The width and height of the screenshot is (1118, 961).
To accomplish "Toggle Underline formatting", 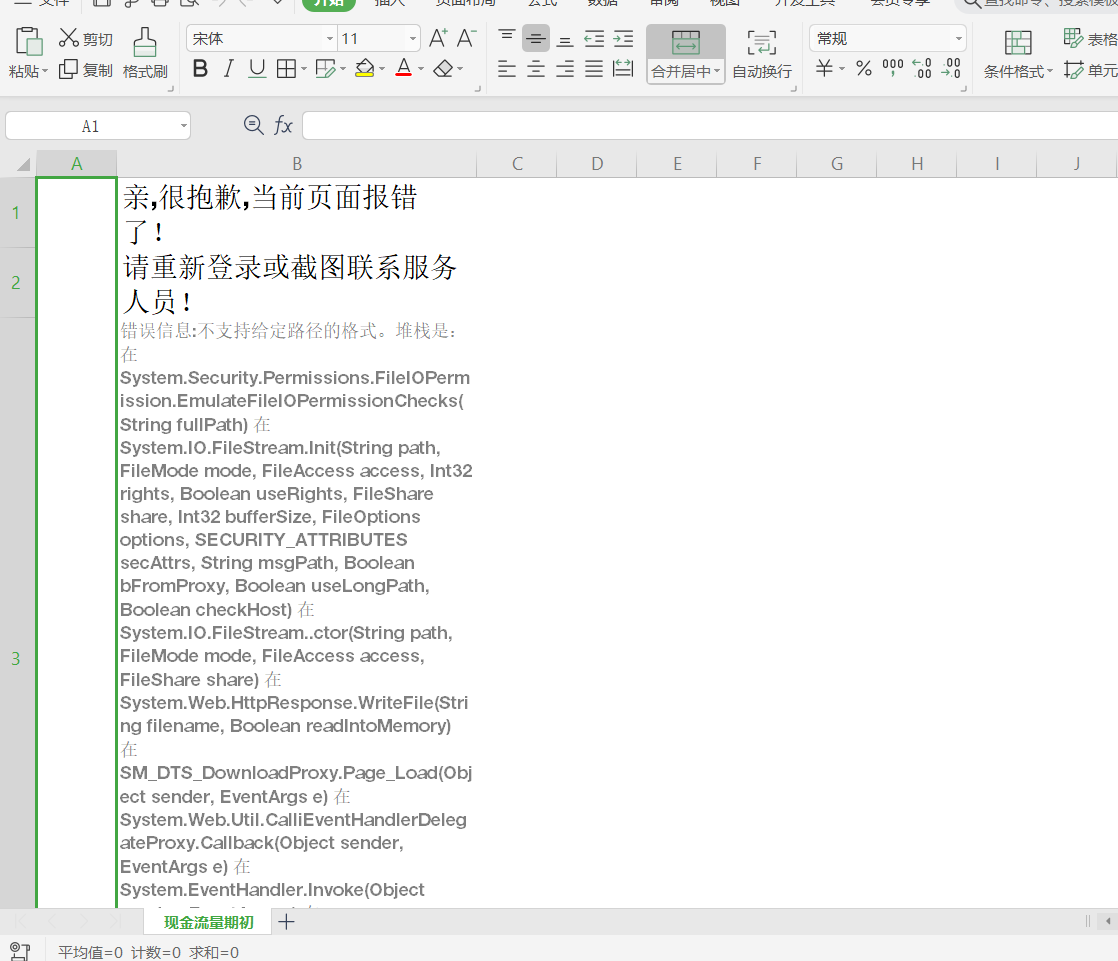I will 257,68.
